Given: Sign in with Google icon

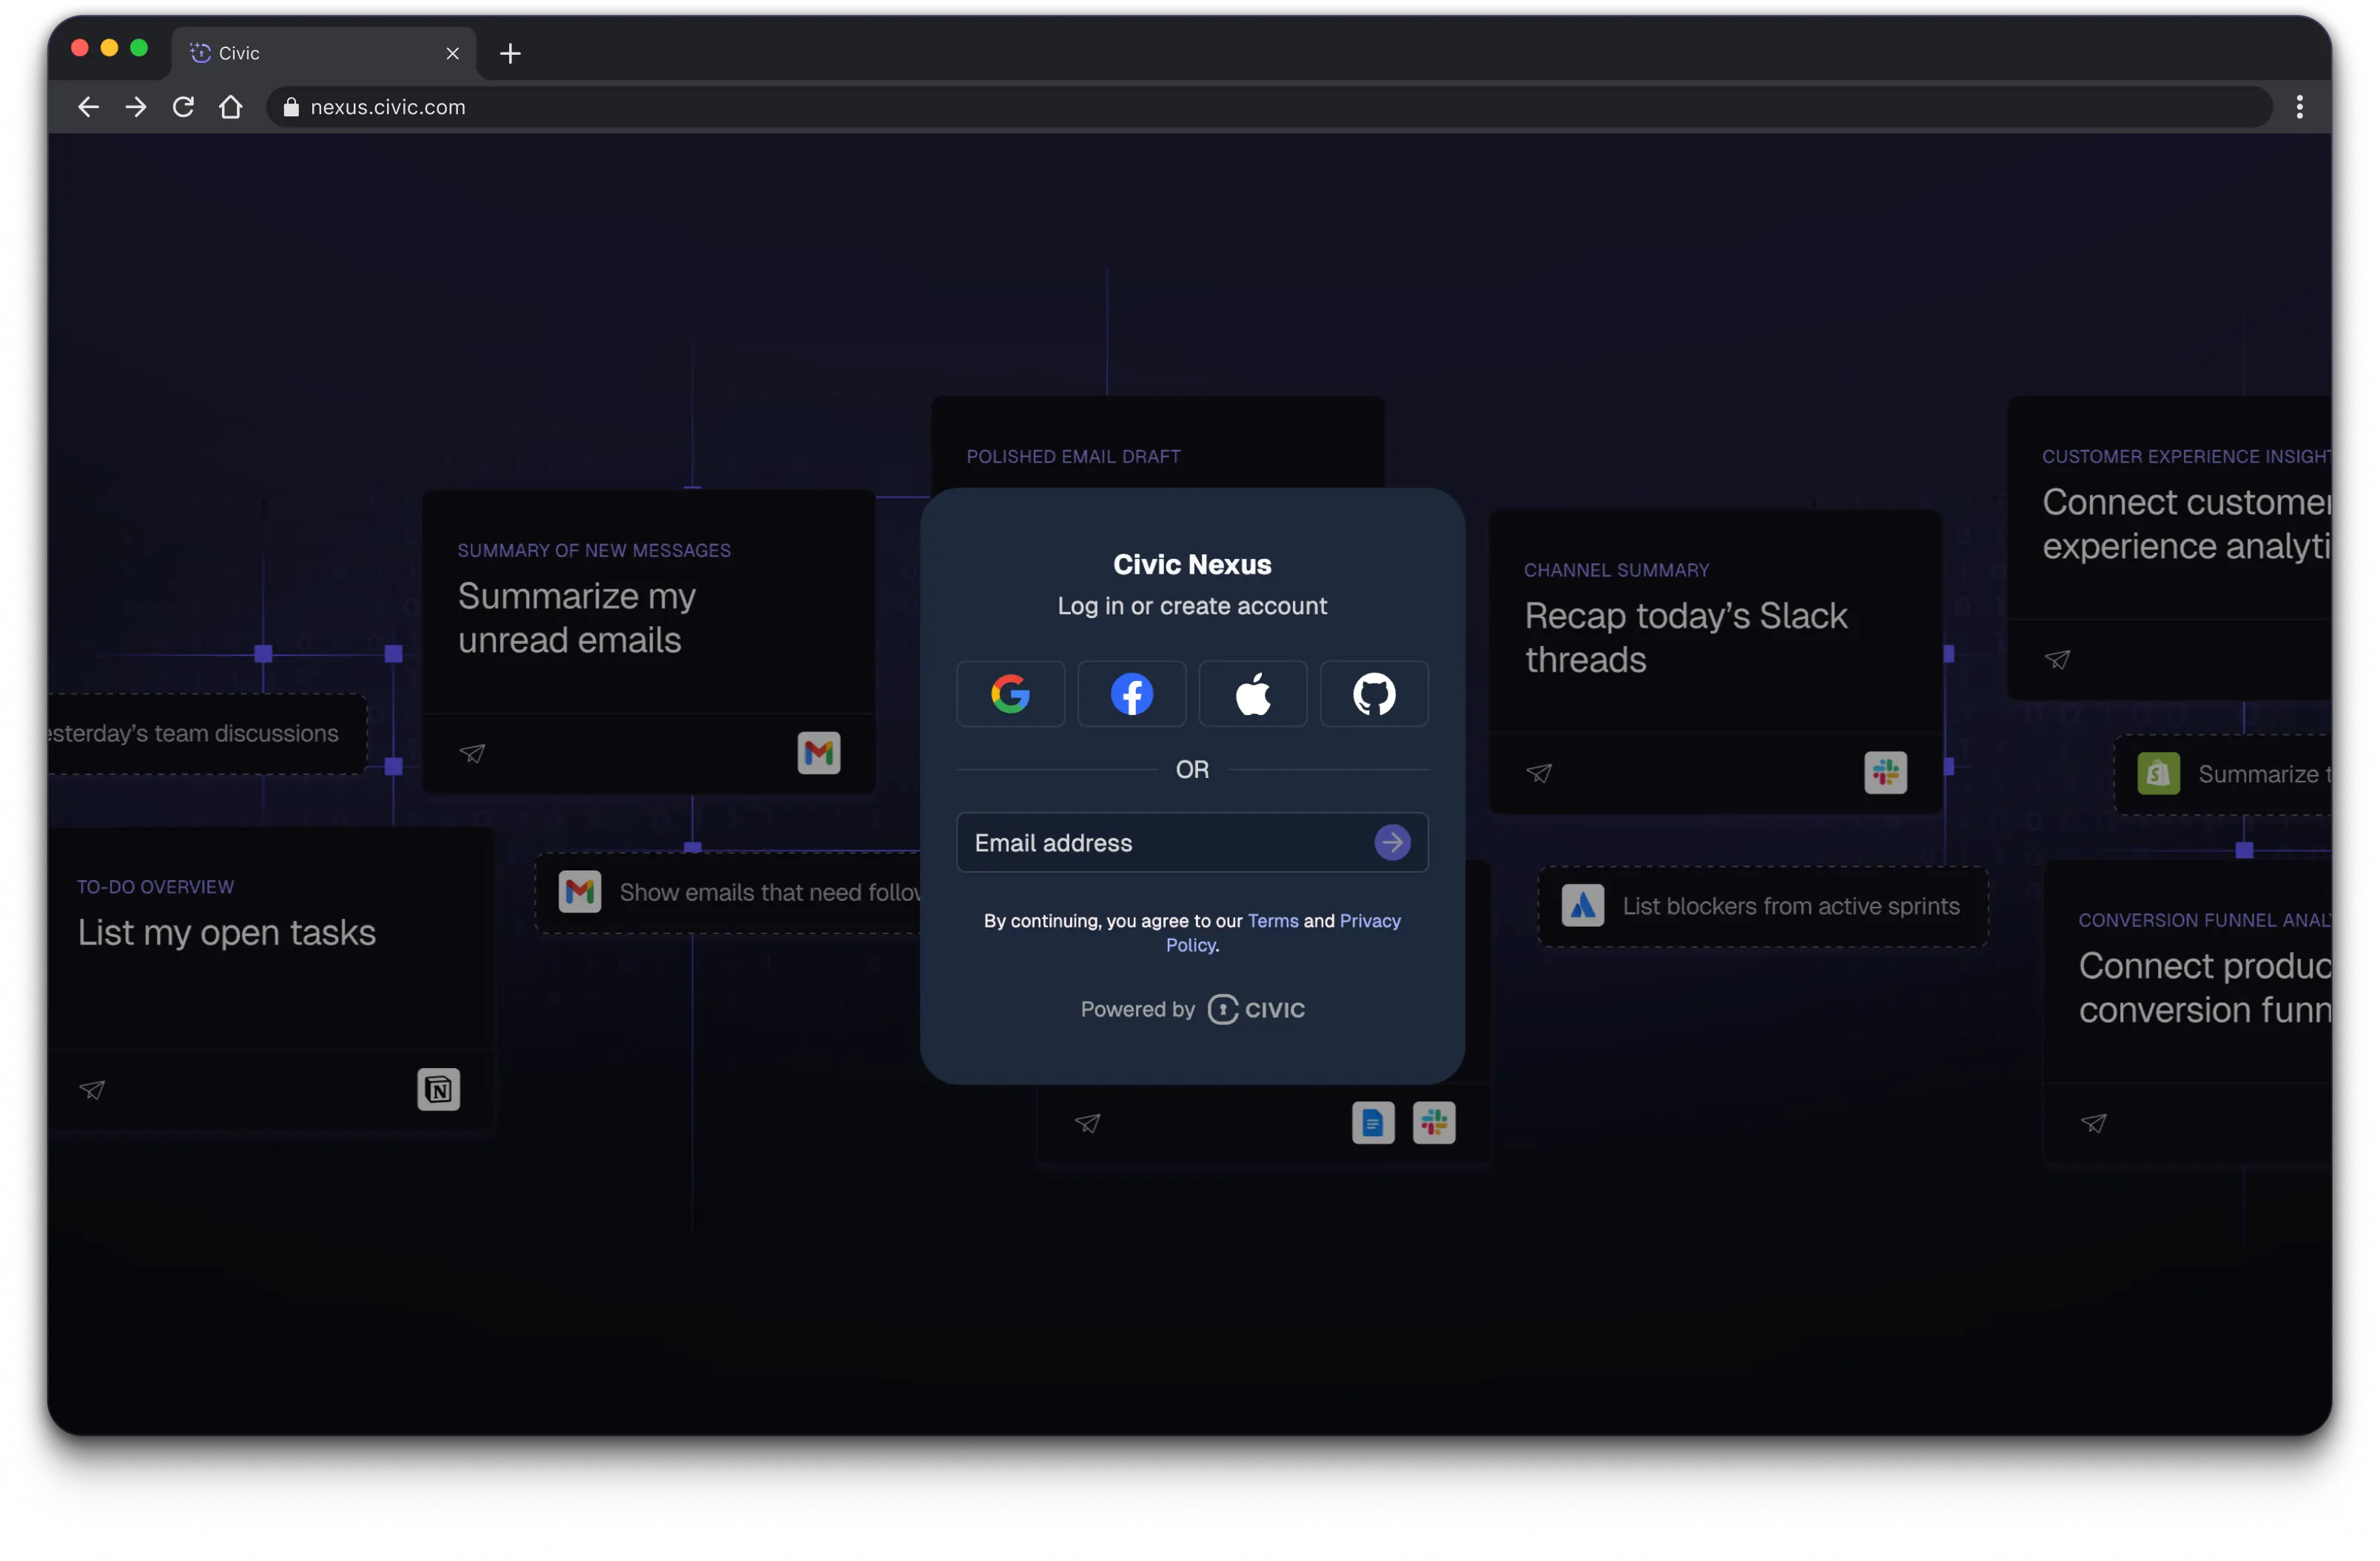Looking at the screenshot, I should click(x=1010, y=693).
